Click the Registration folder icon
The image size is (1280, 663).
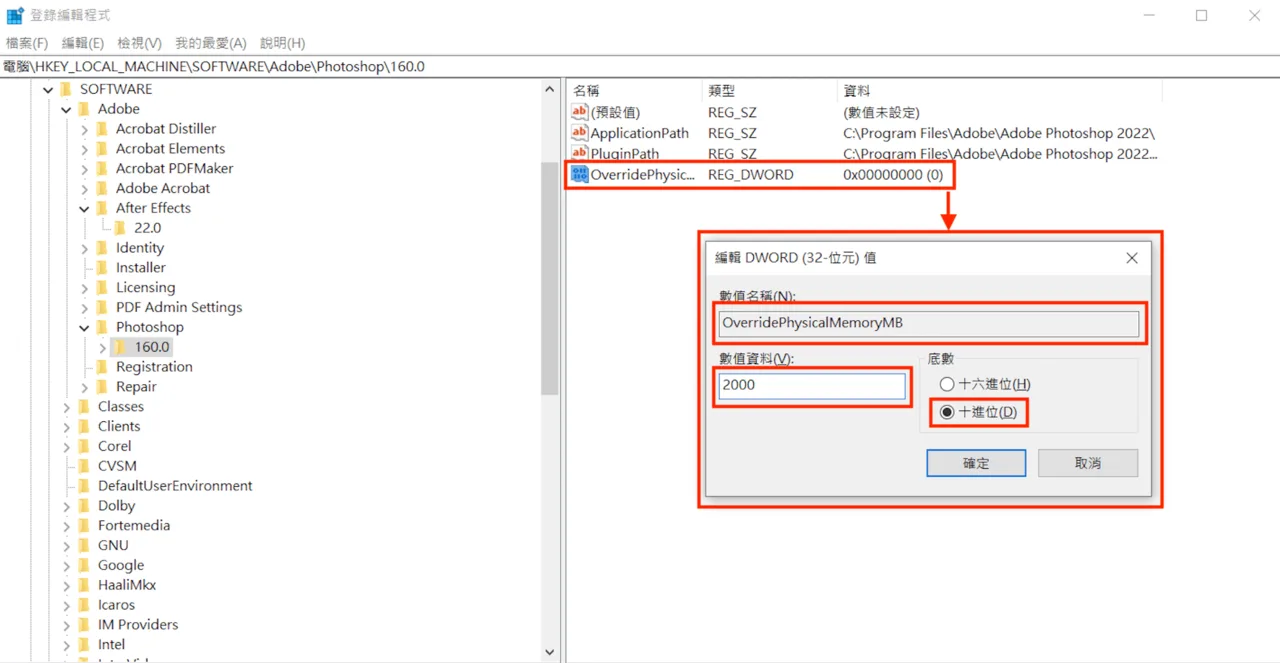(x=102, y=367)
